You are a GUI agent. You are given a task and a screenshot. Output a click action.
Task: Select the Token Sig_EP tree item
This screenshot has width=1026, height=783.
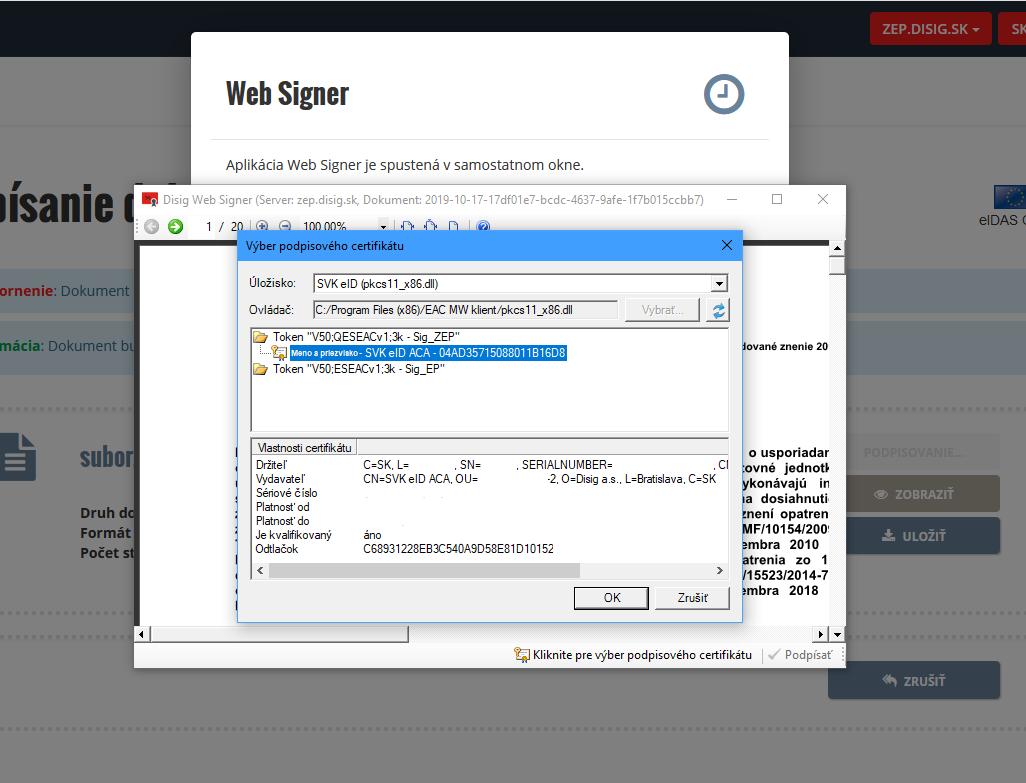[x=358, y=369]
